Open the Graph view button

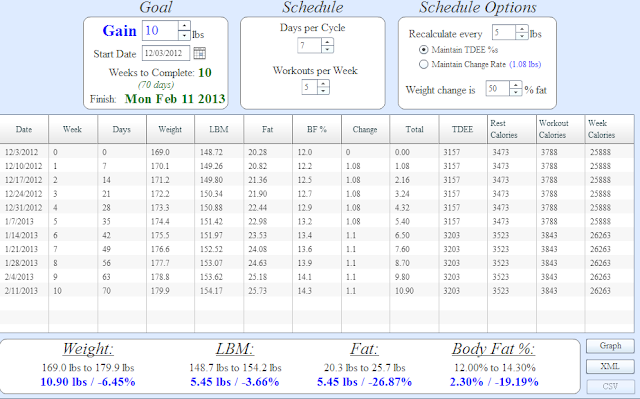610,346
